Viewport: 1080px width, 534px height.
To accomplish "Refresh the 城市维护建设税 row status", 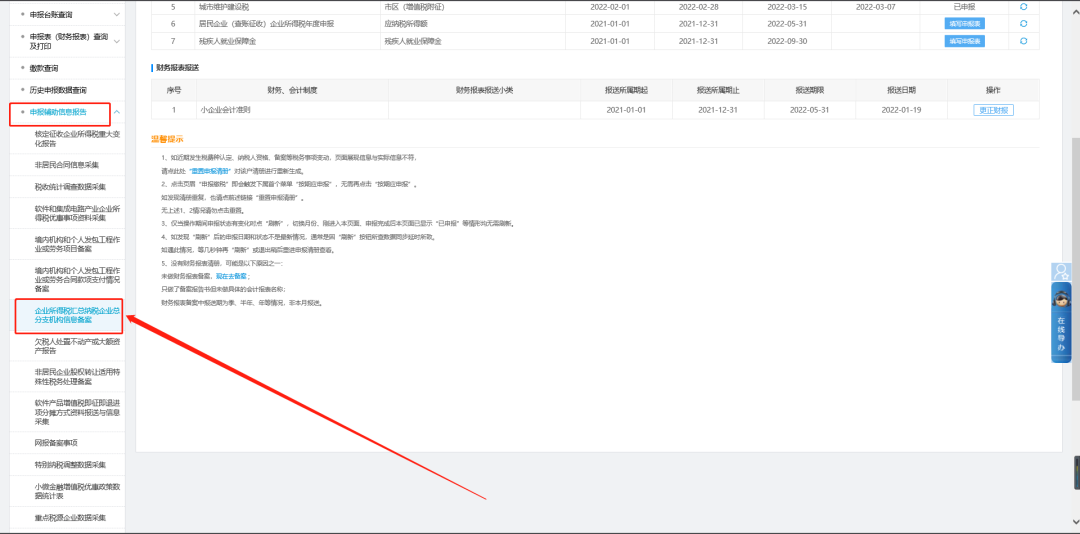I will coord(1024,6).
